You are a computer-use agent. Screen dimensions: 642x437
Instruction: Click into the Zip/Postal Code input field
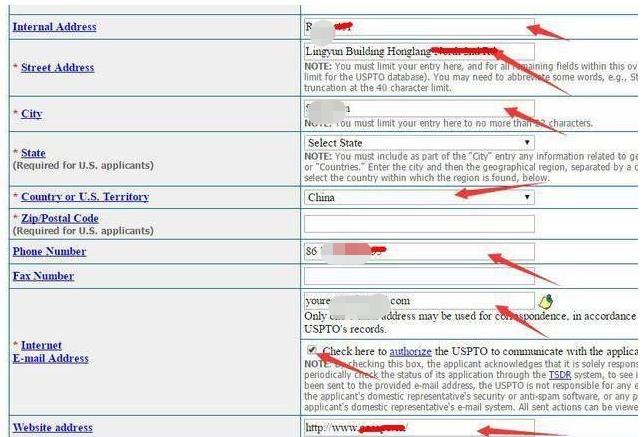(x=419, y=224)
